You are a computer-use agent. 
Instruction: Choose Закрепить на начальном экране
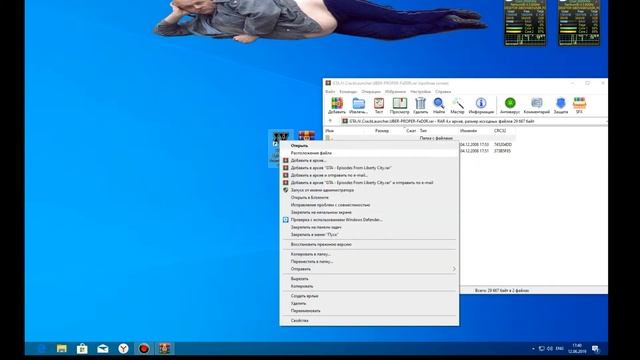(369, 212)
